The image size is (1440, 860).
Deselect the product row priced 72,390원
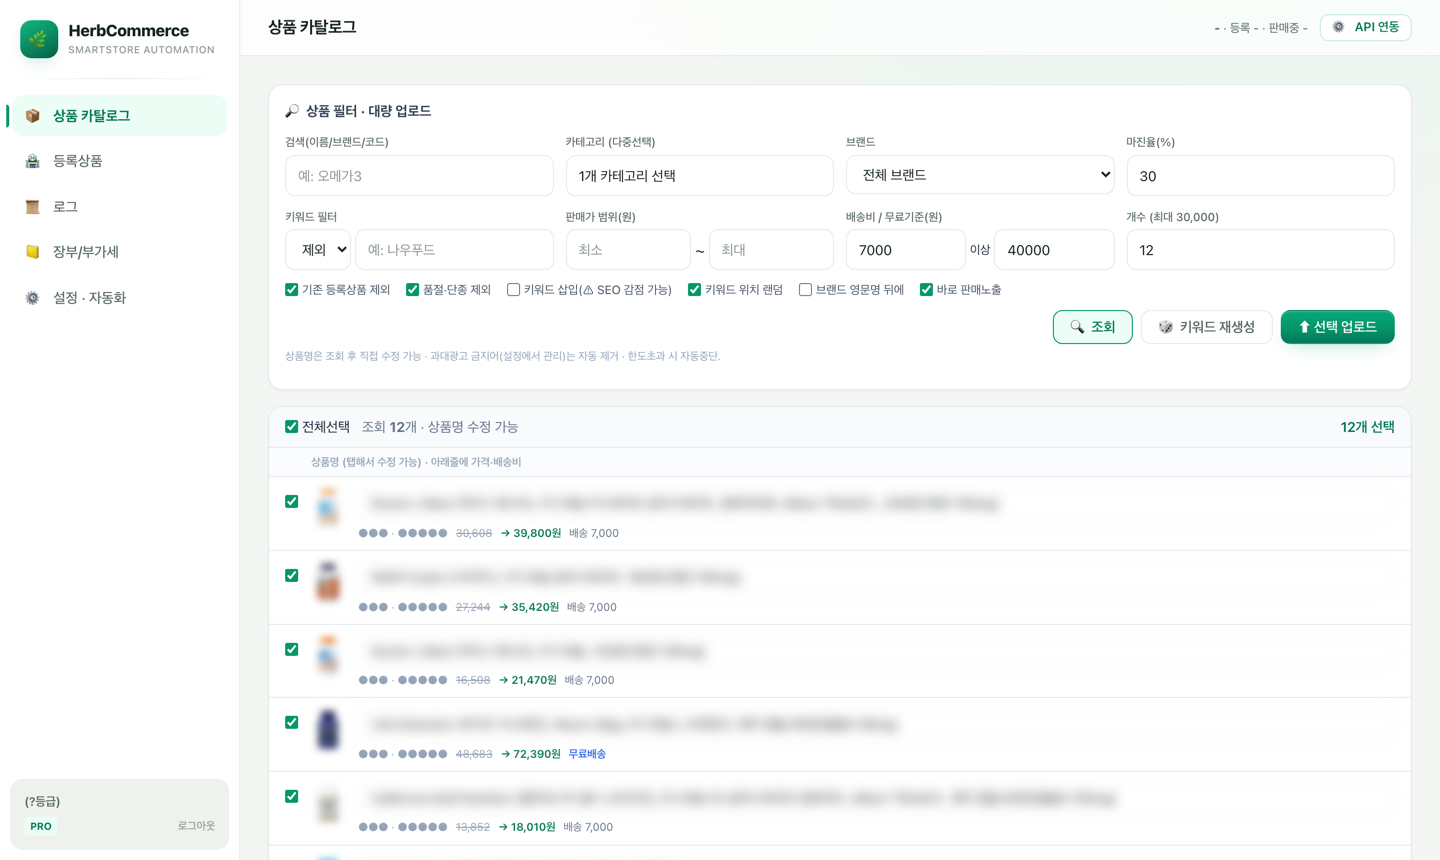(291, 723)
